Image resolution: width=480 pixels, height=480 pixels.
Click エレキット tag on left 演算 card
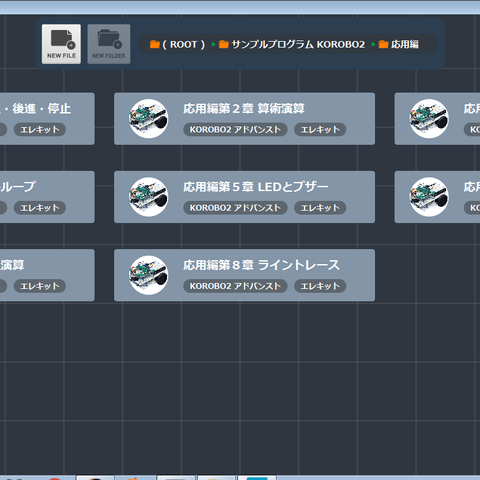tap(40, 286)
